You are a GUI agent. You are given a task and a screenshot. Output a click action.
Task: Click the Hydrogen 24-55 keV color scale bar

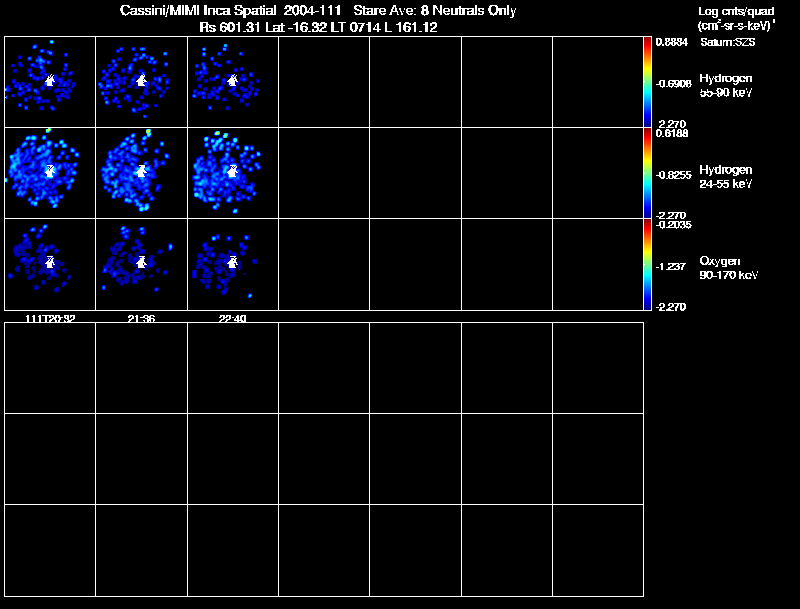[x=647, y=173]
